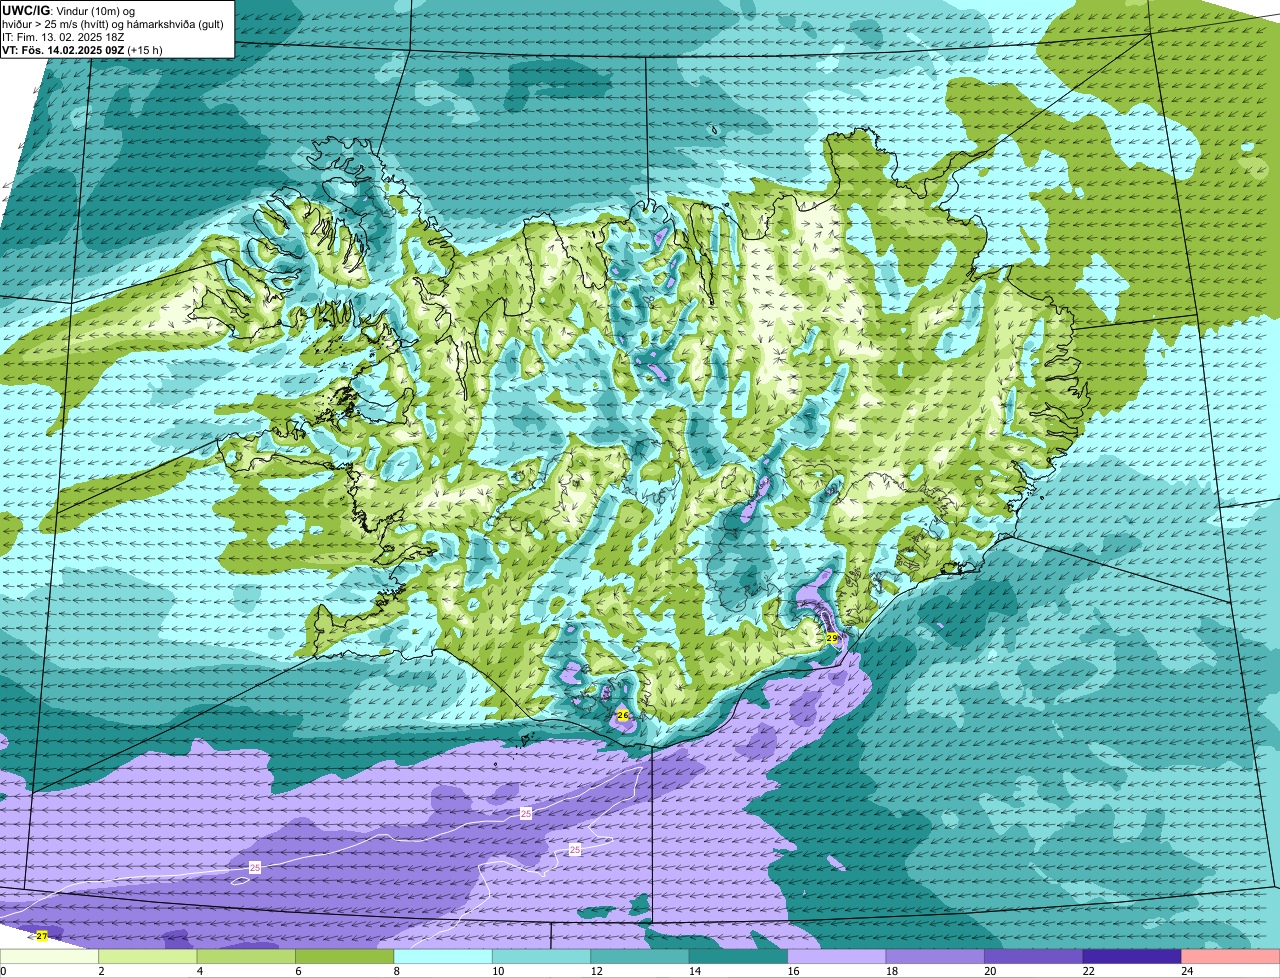Click the 18–20 m/s purple legend swatch
The height and width of the screenshot is (978, 1280).
(935, 957)
